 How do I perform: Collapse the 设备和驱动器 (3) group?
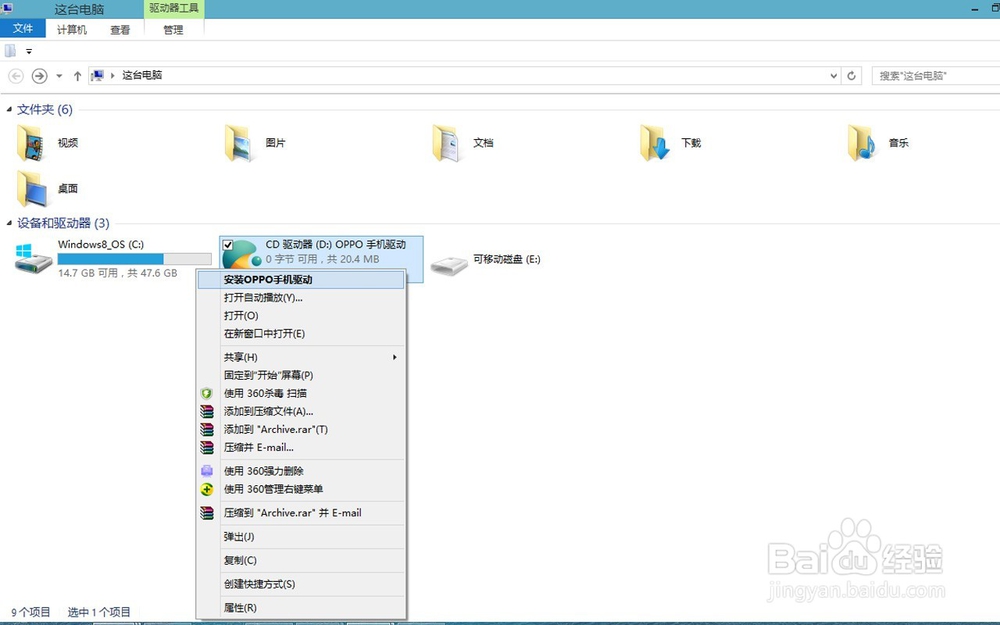[x=9, y=223]
